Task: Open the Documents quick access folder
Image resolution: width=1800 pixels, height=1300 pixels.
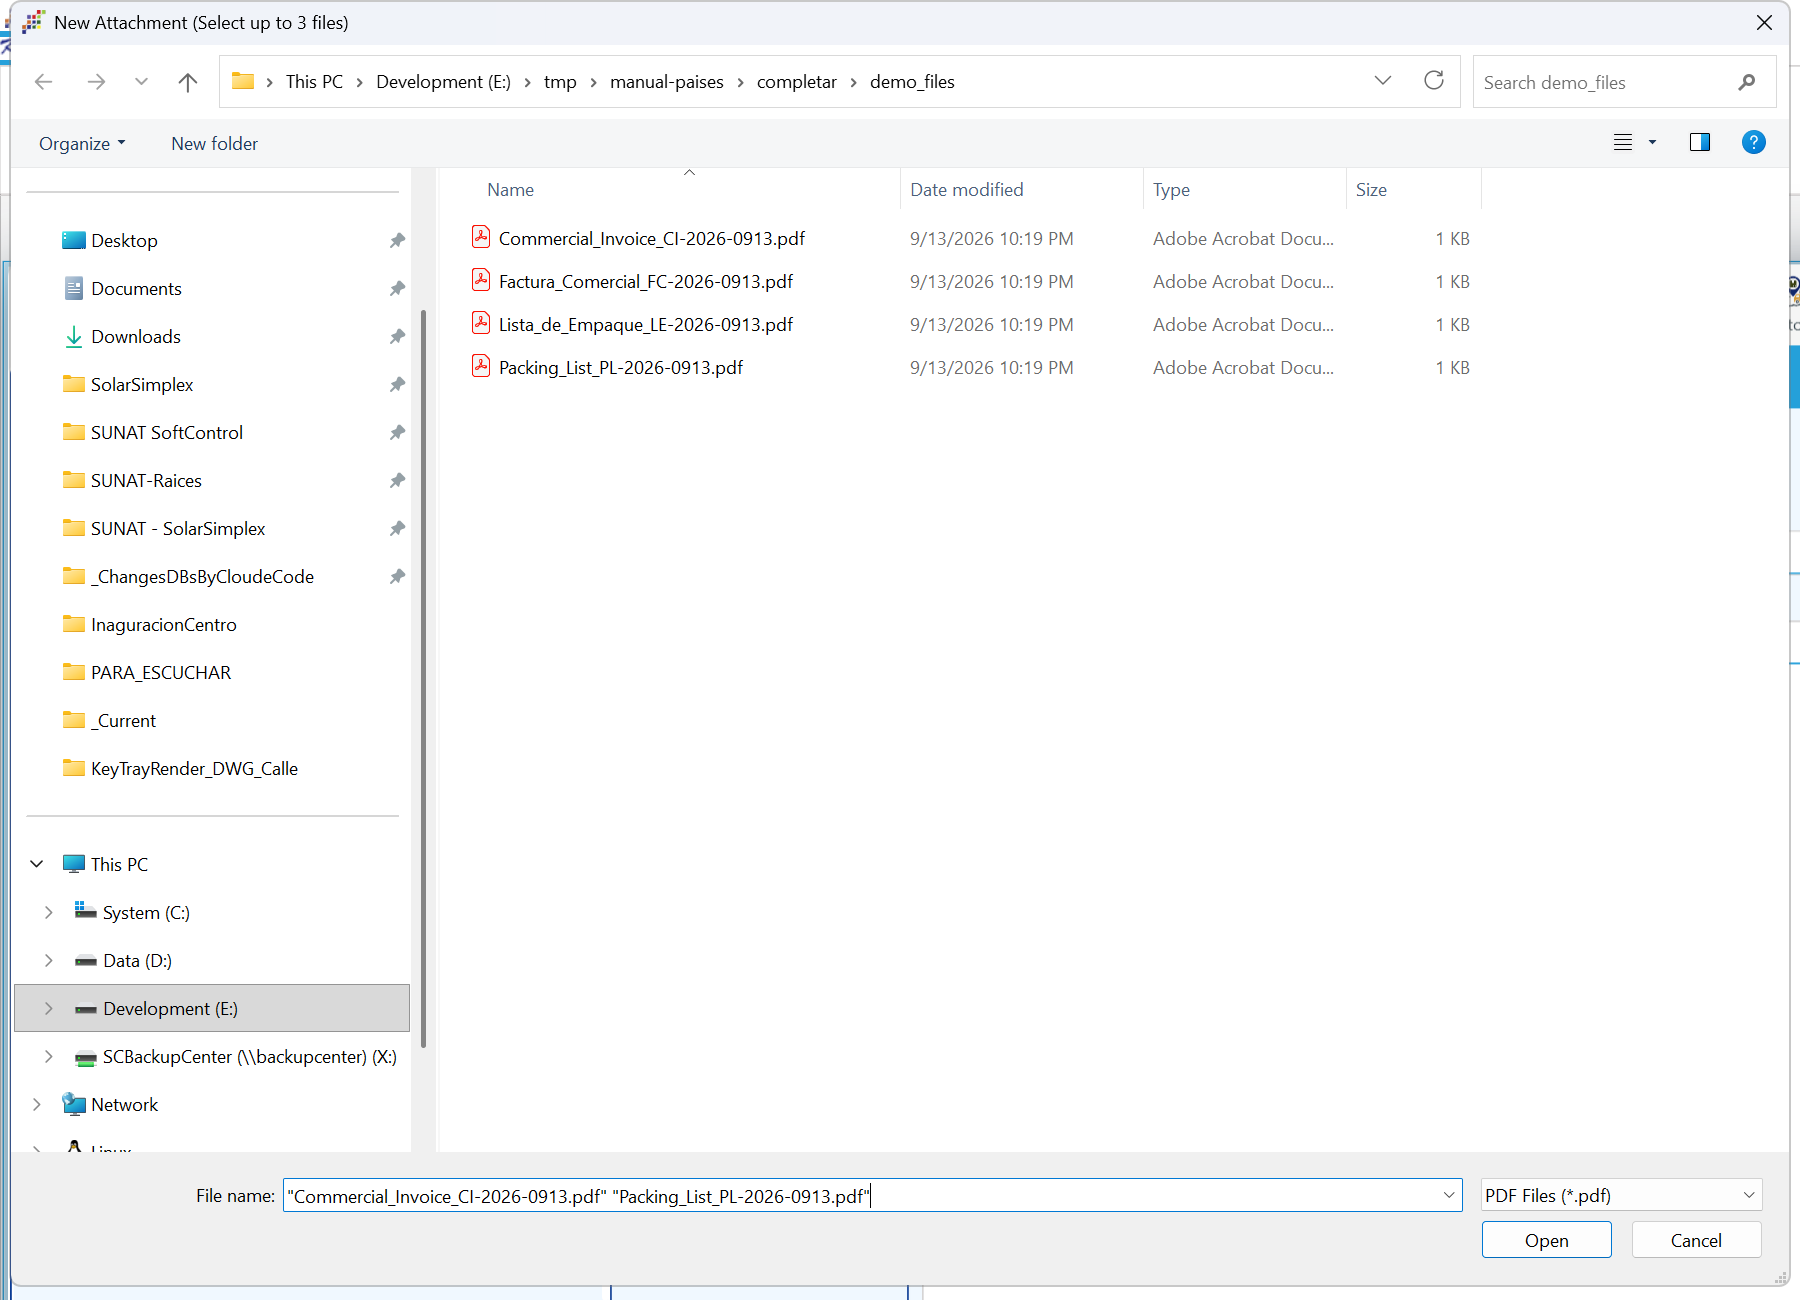Action: [x=136, y=288]
